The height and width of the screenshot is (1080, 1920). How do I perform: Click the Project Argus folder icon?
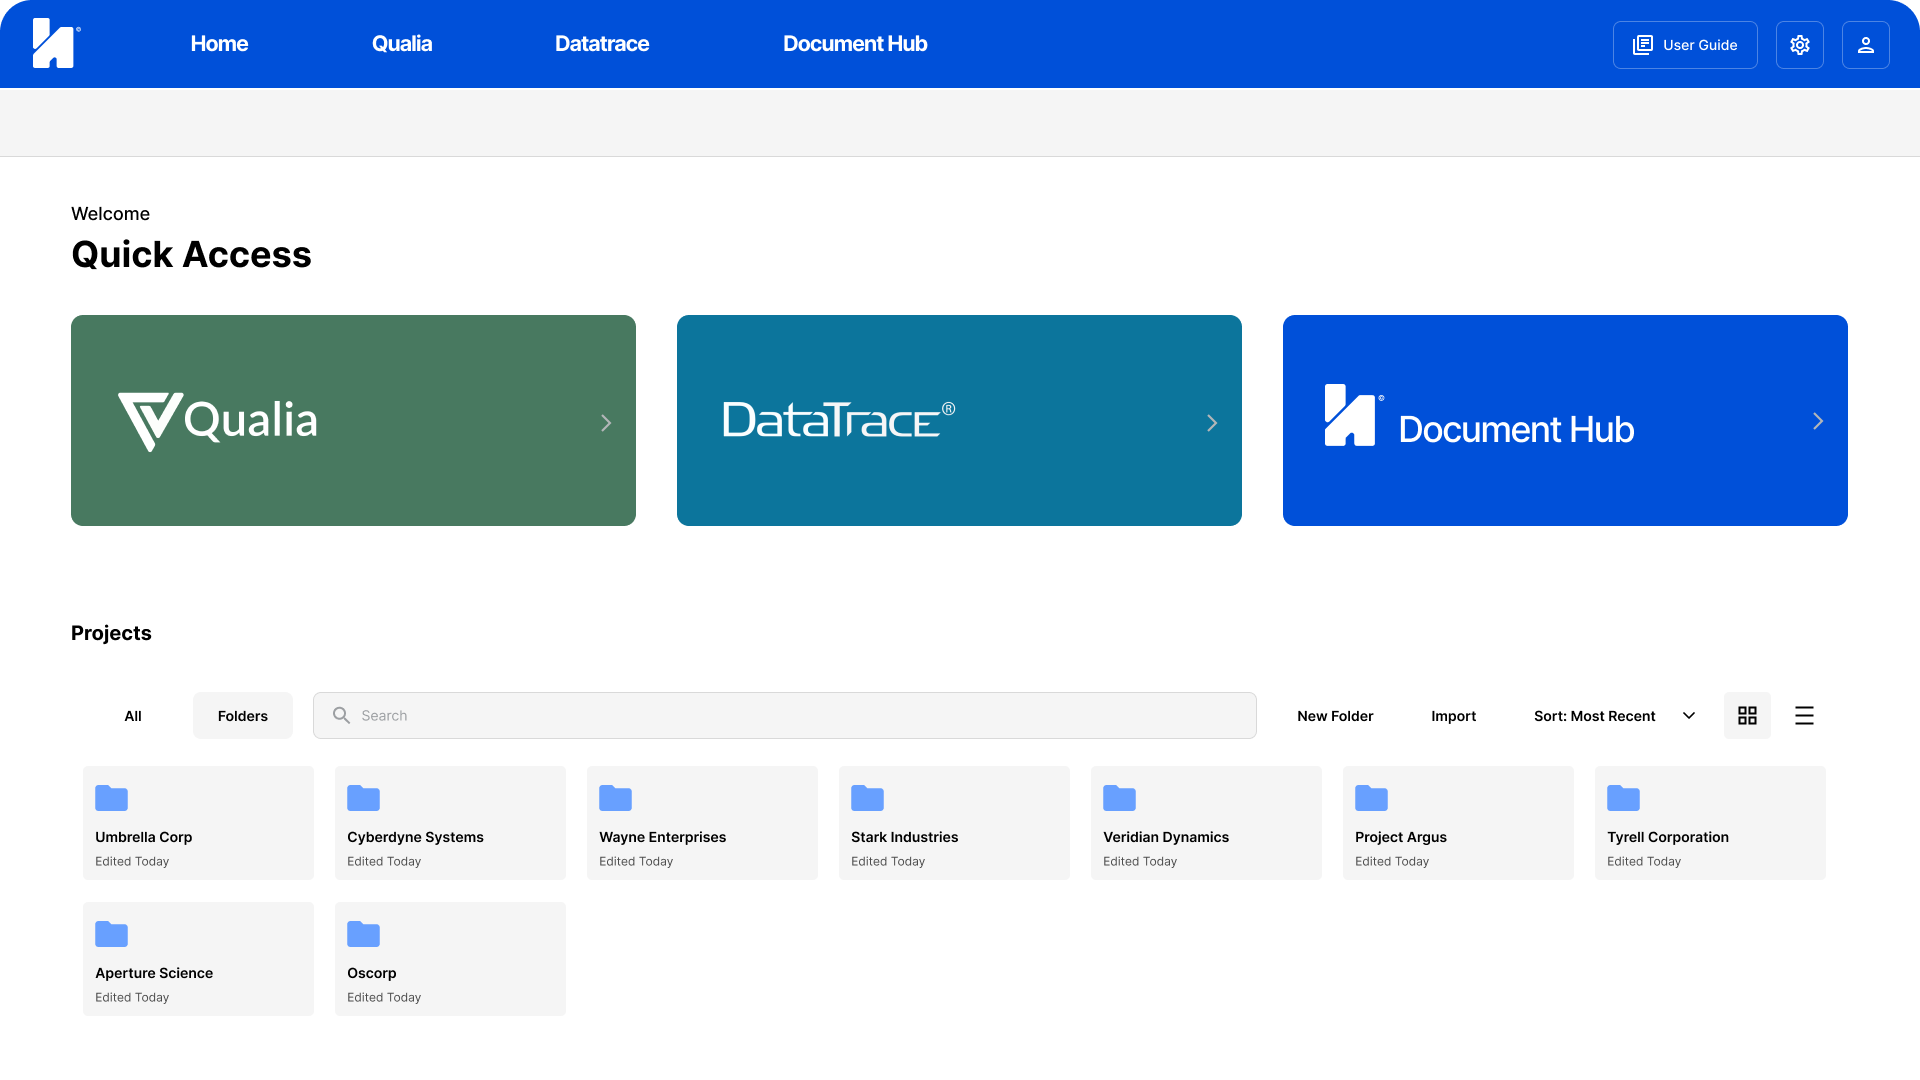(x=1371, y=798)
